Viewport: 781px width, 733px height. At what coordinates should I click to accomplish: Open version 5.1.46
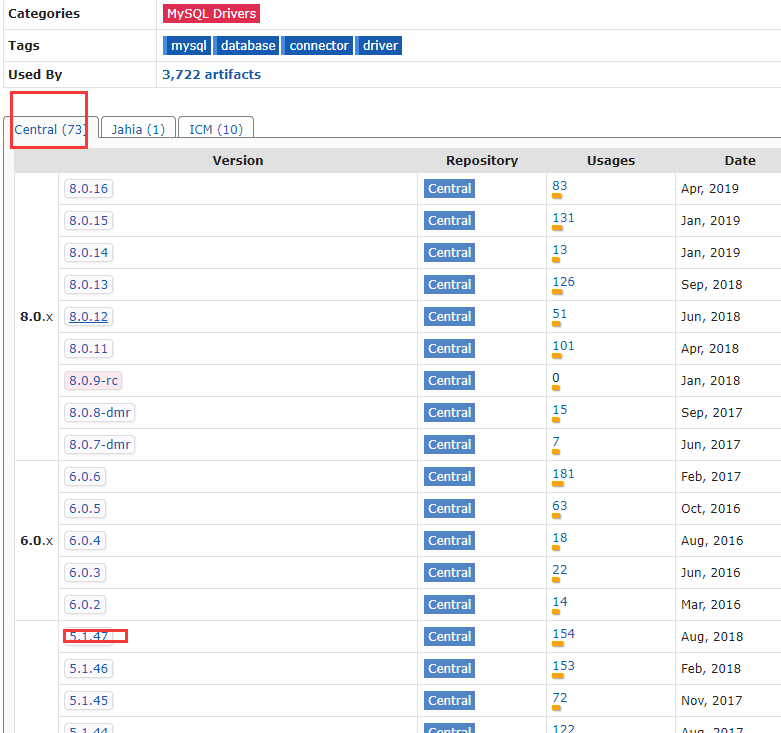88,668
